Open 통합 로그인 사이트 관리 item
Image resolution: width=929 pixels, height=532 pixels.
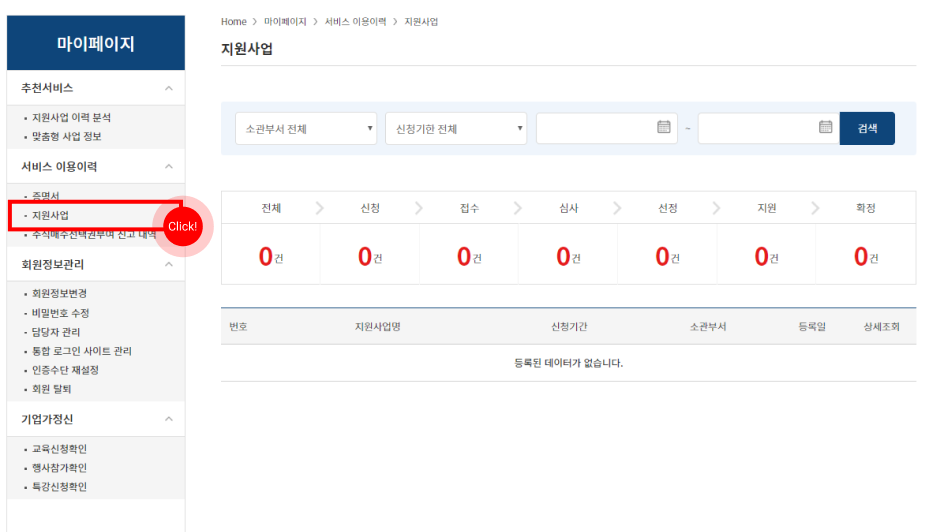pos(82,351)
